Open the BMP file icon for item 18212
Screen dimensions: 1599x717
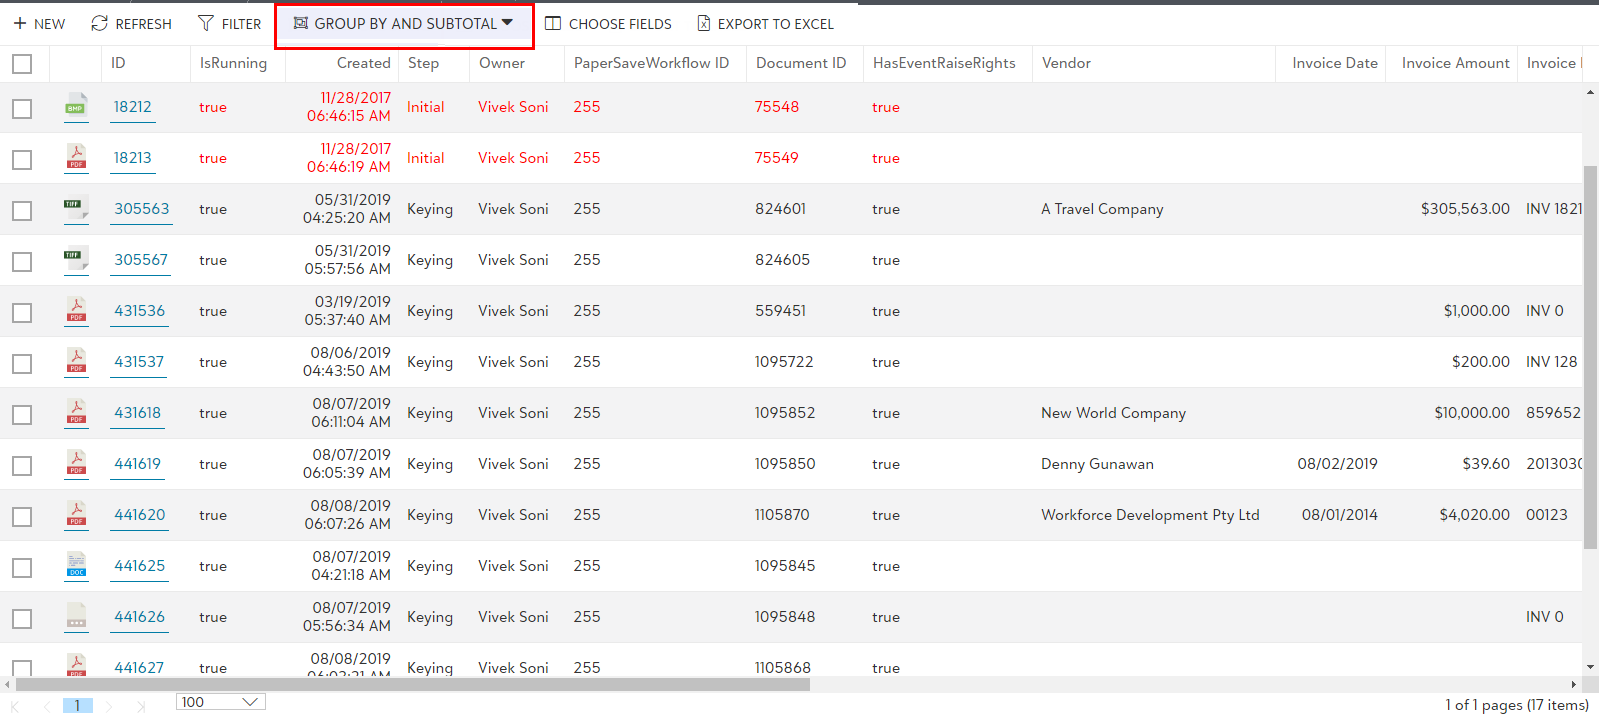click(76, 107)
